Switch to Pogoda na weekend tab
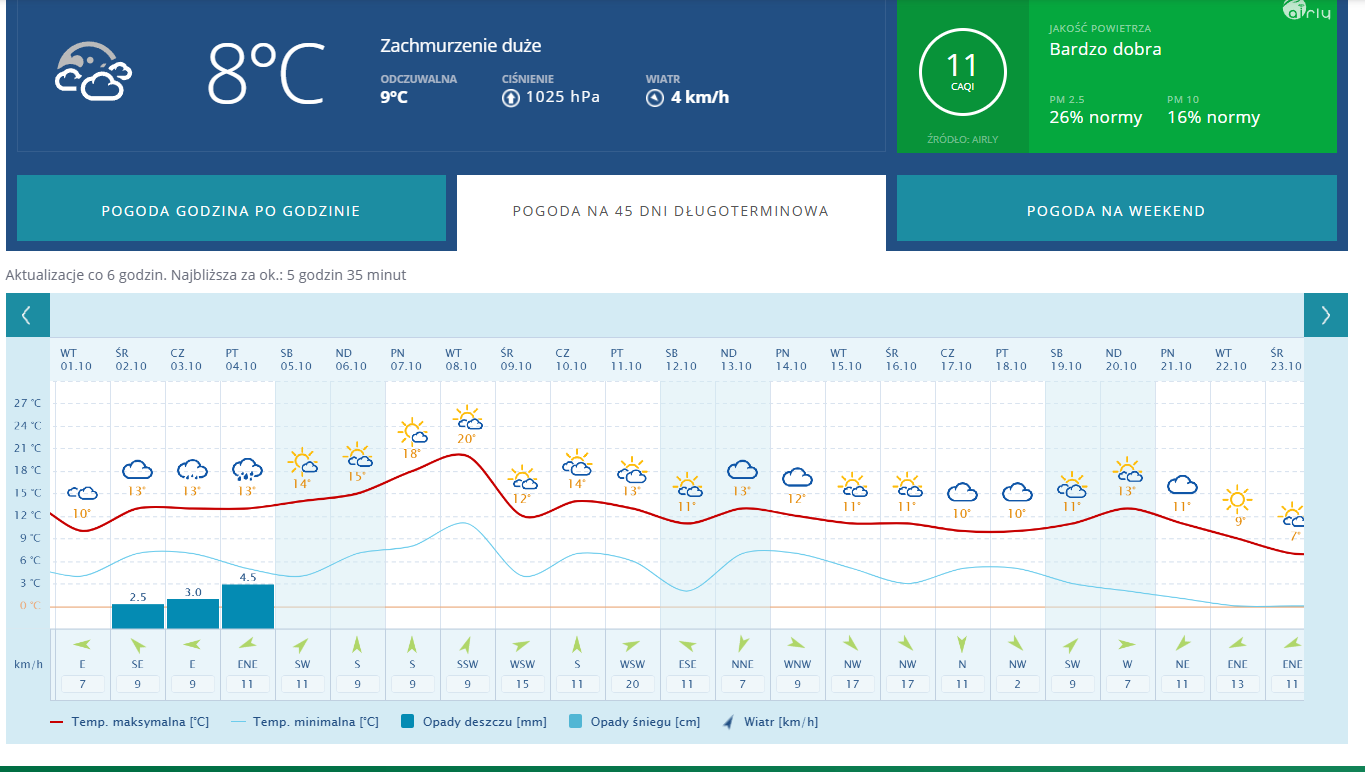This screenshot has height=772, width=1365. [x=1116, y=211]
